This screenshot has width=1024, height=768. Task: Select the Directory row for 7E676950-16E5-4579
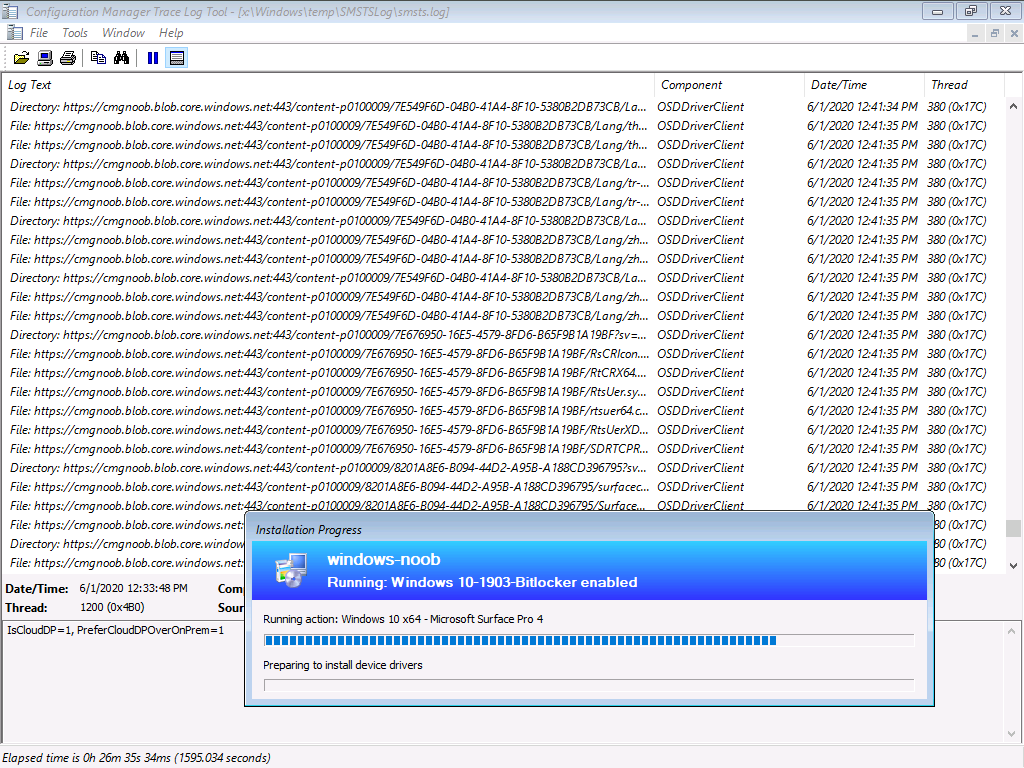(x=503, y=335)
